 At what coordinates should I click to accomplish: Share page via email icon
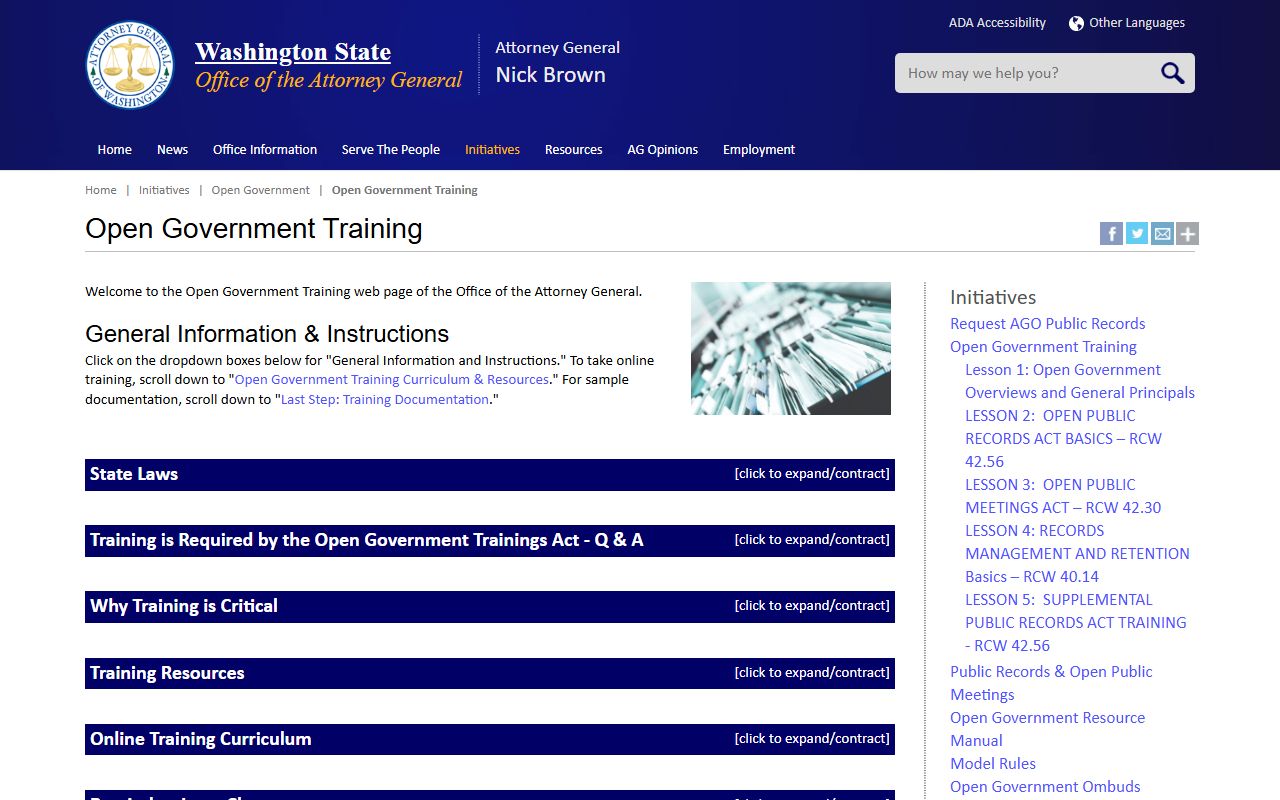pos(1162,234)
